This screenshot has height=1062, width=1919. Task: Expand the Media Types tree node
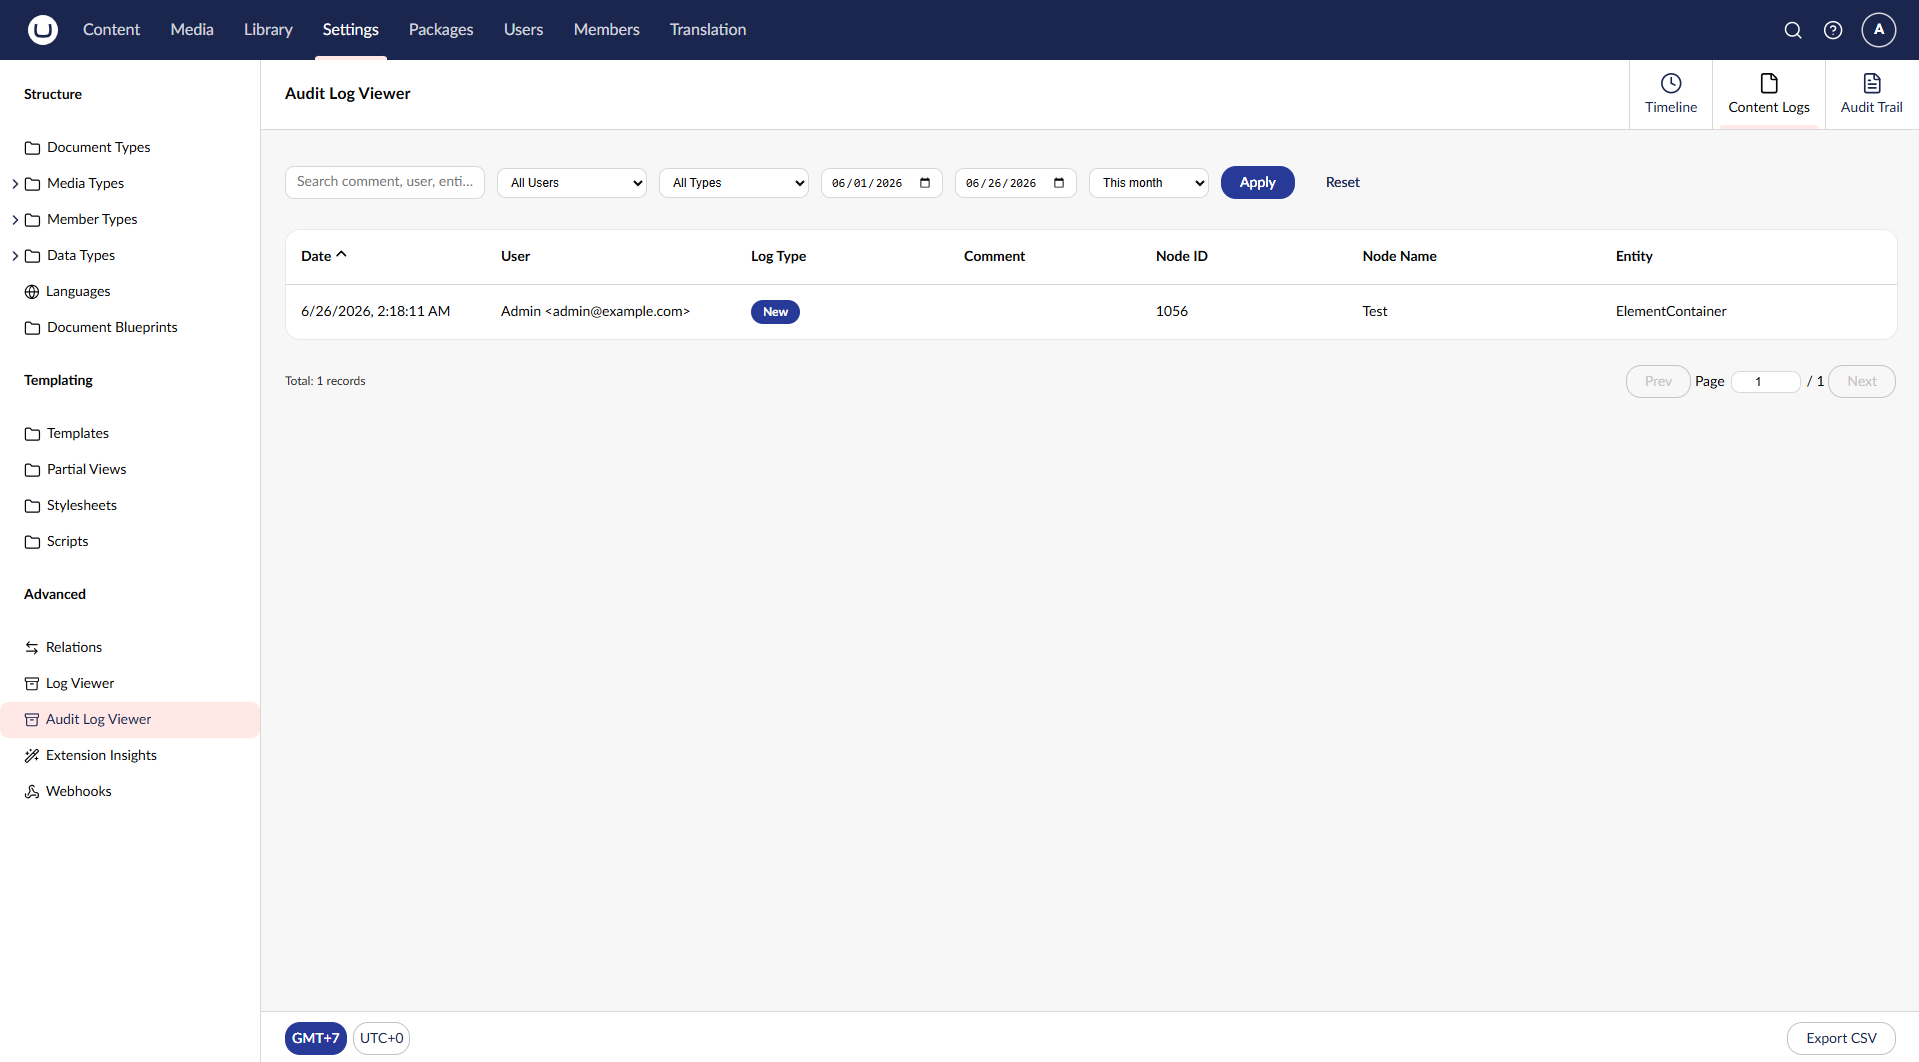(x=15, y=184)
